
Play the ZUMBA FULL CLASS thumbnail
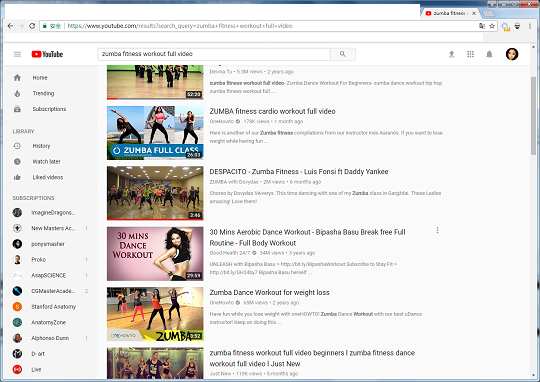(155, 133)
